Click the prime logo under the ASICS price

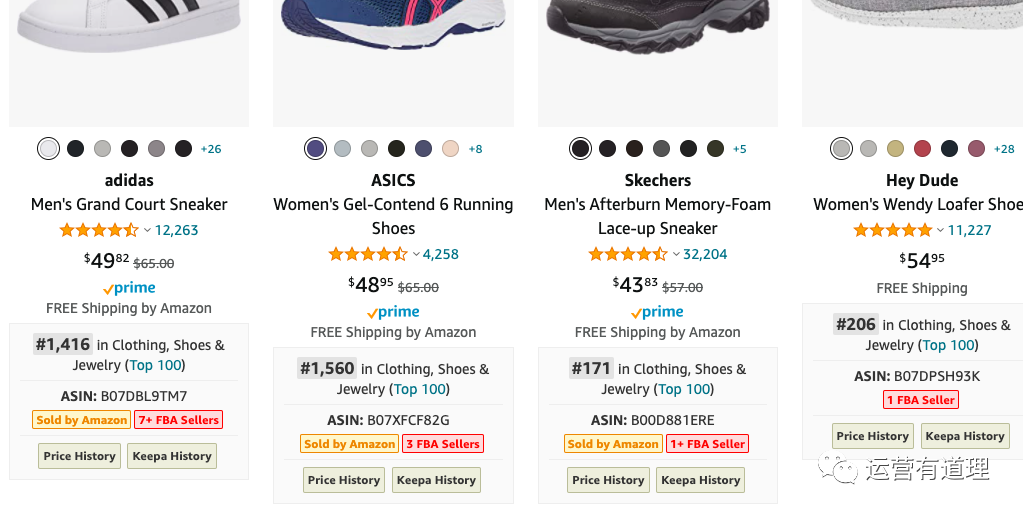point(393,312)
